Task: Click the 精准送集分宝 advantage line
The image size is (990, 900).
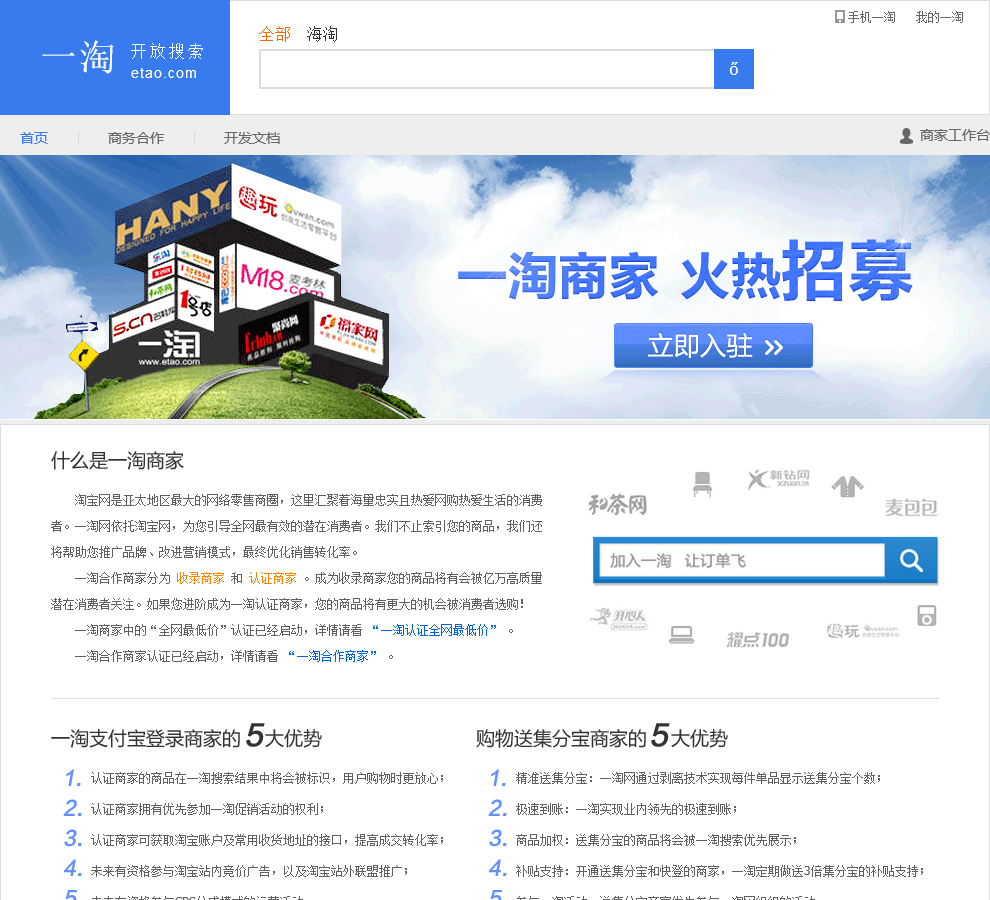Action: click(698, 778)
